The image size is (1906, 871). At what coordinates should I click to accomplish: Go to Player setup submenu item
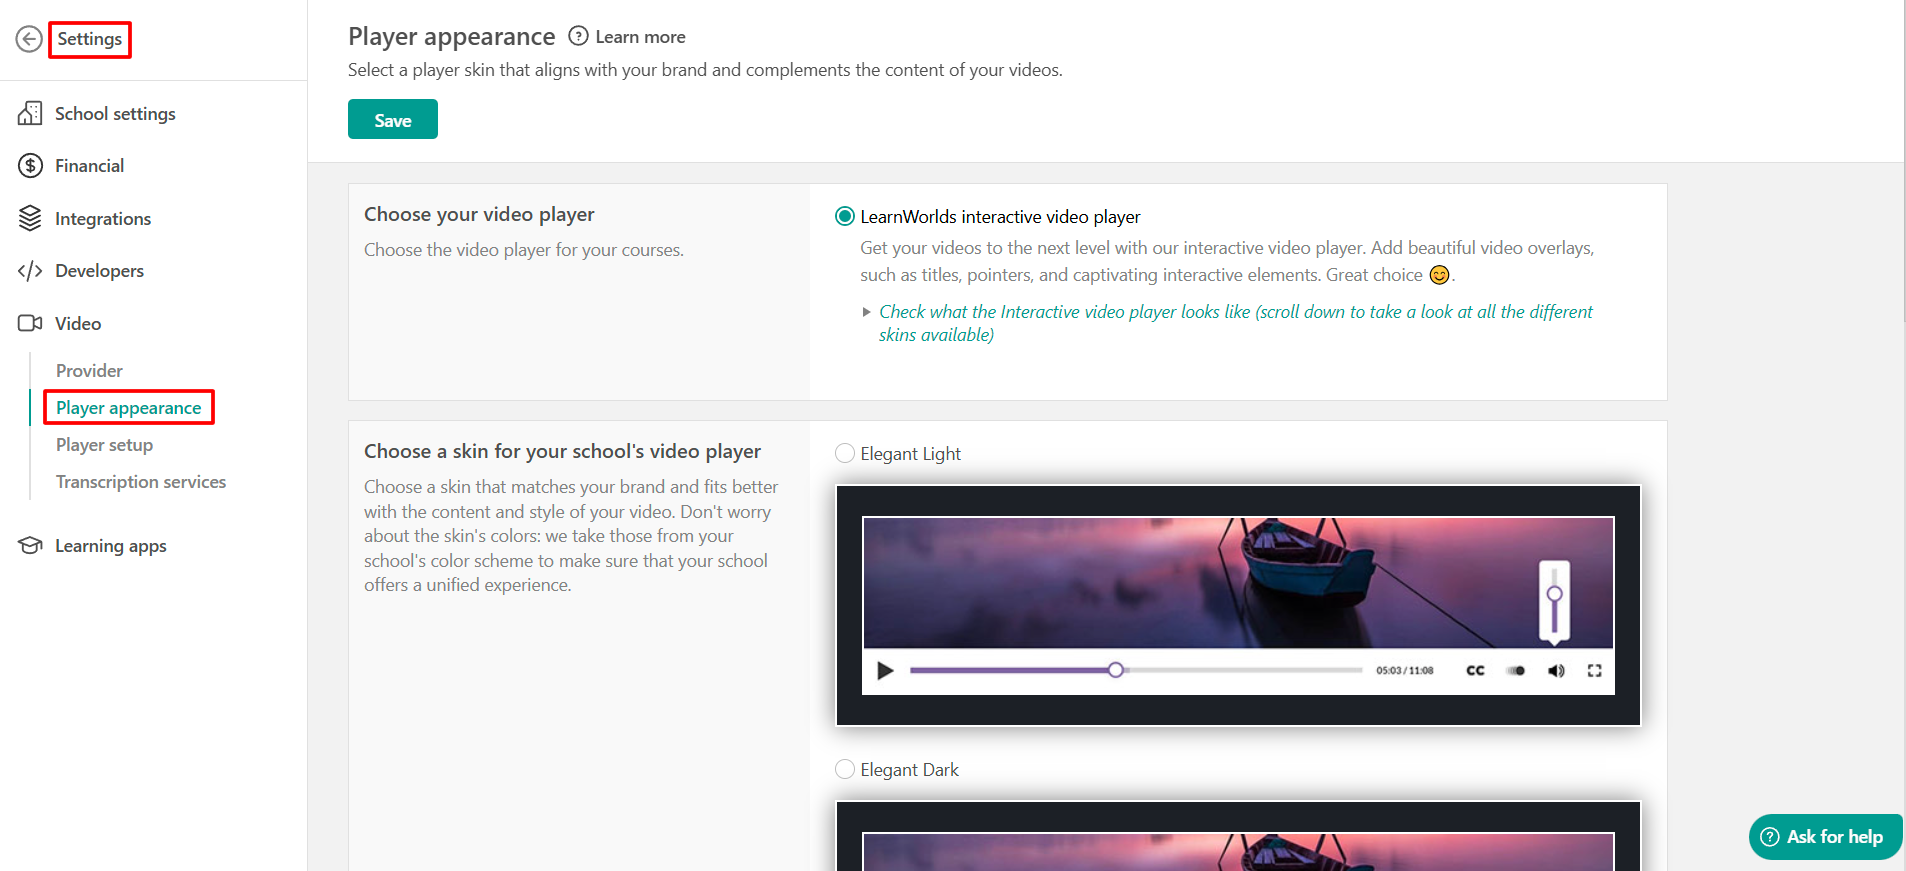point(104,444)
